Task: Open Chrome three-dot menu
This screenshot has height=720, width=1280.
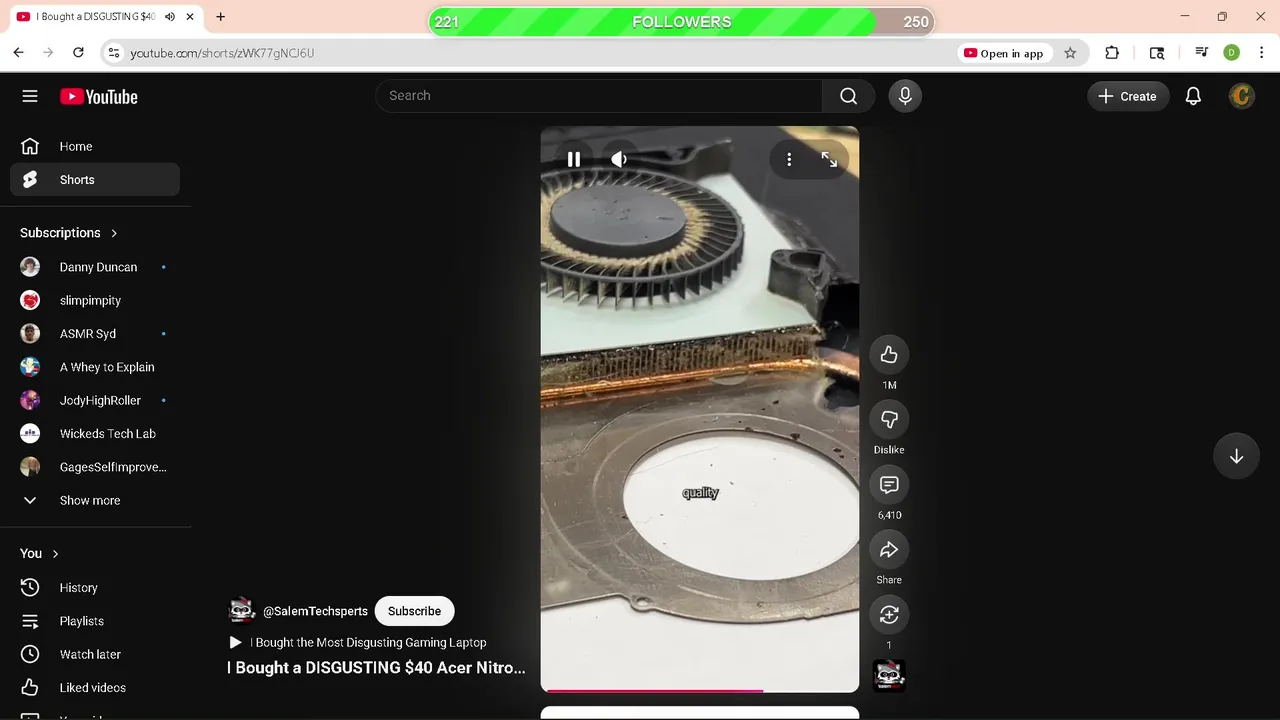Action: click(1260, 53)
